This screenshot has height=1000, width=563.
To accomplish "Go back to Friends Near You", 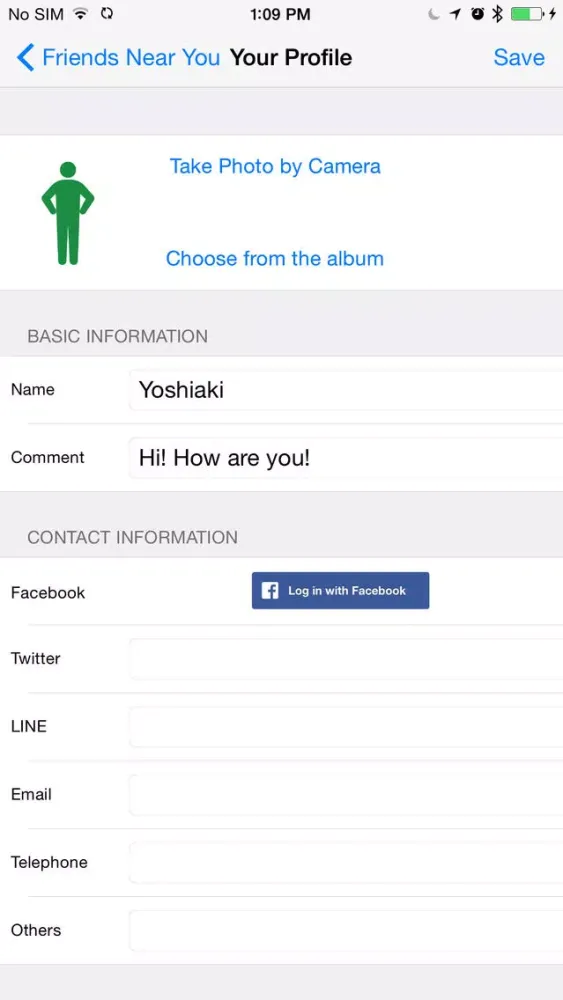I will pos(119,57).
